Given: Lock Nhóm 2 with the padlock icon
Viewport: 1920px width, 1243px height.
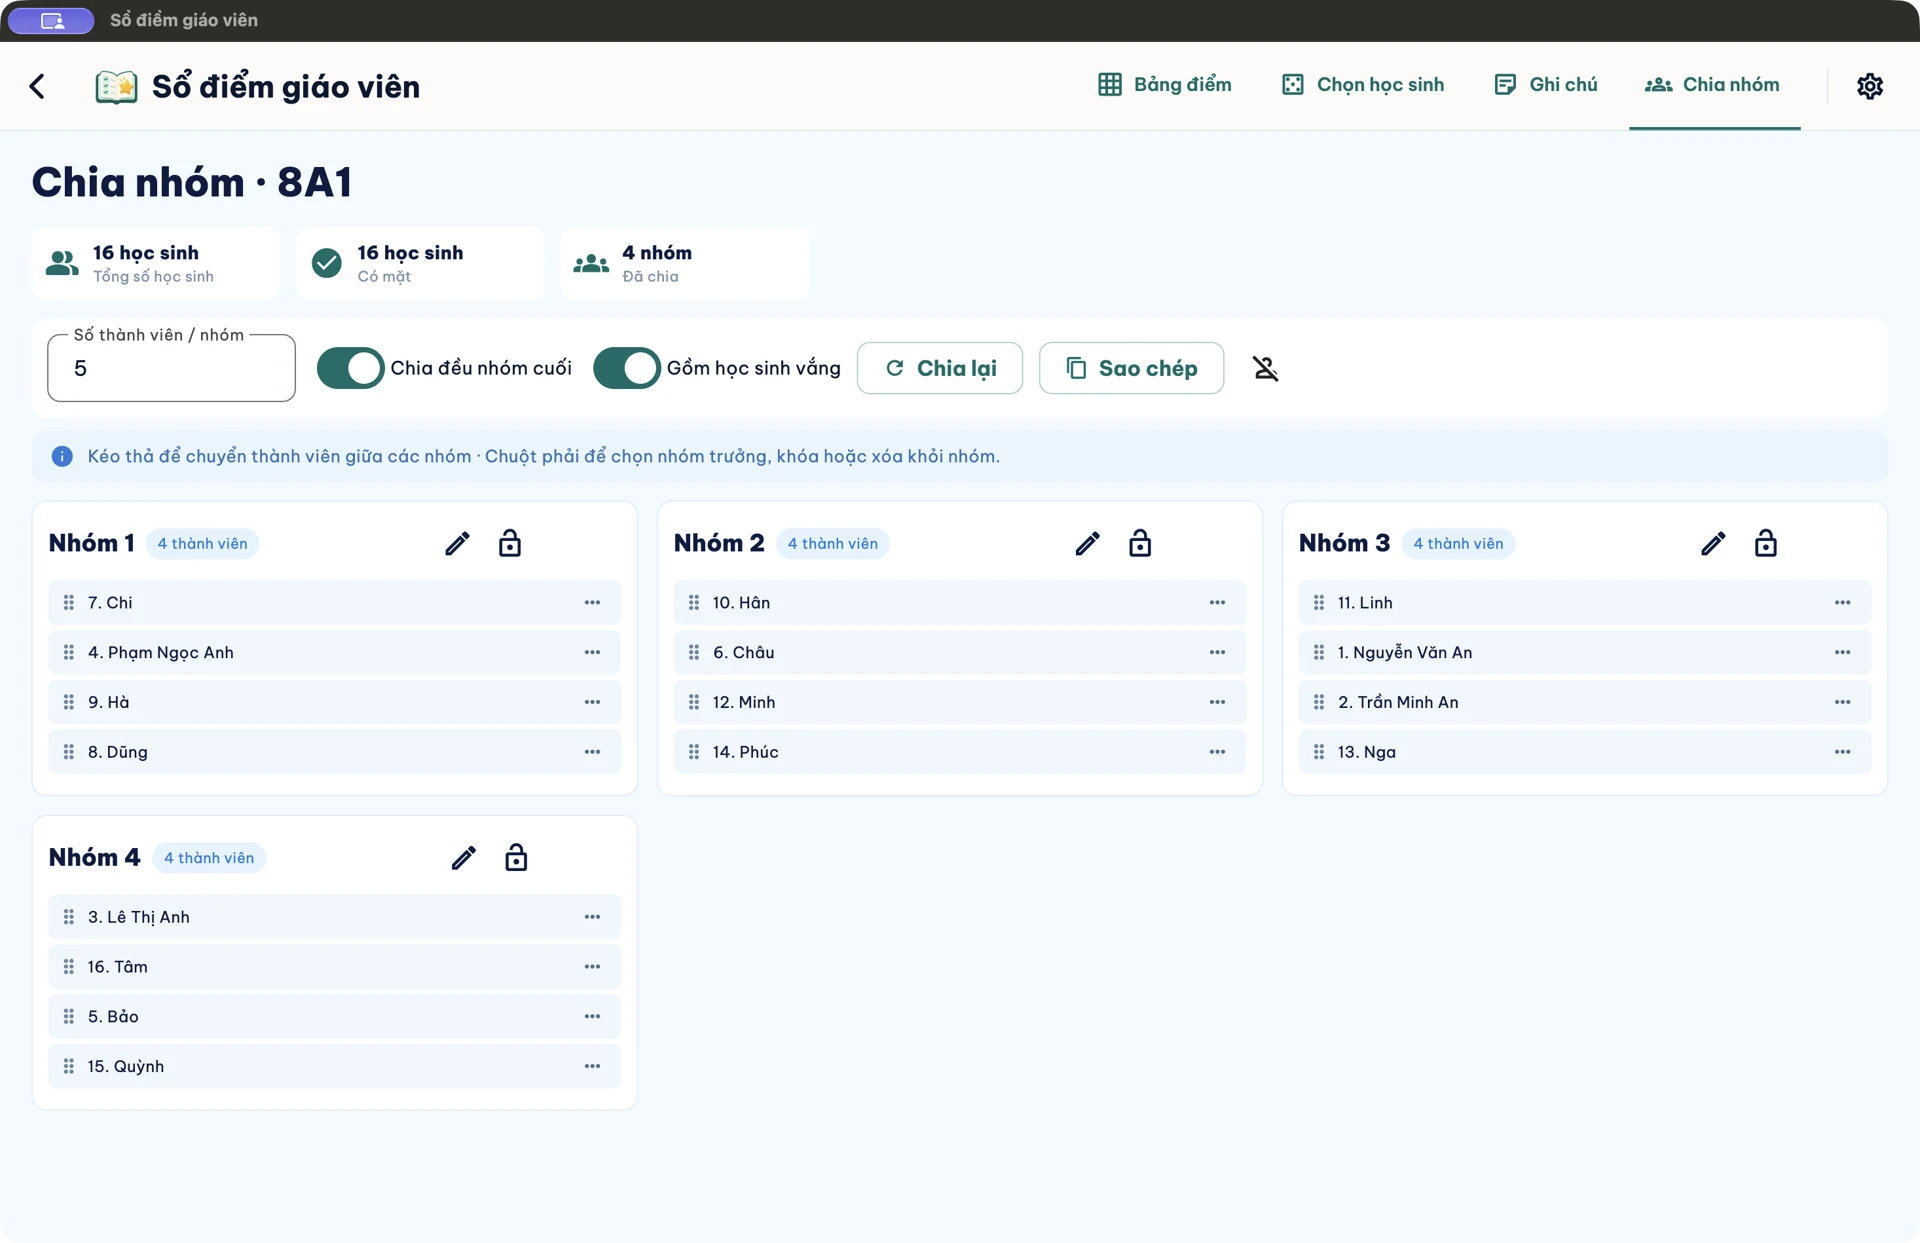Looking at the screenshot, I should (1140, 543).
